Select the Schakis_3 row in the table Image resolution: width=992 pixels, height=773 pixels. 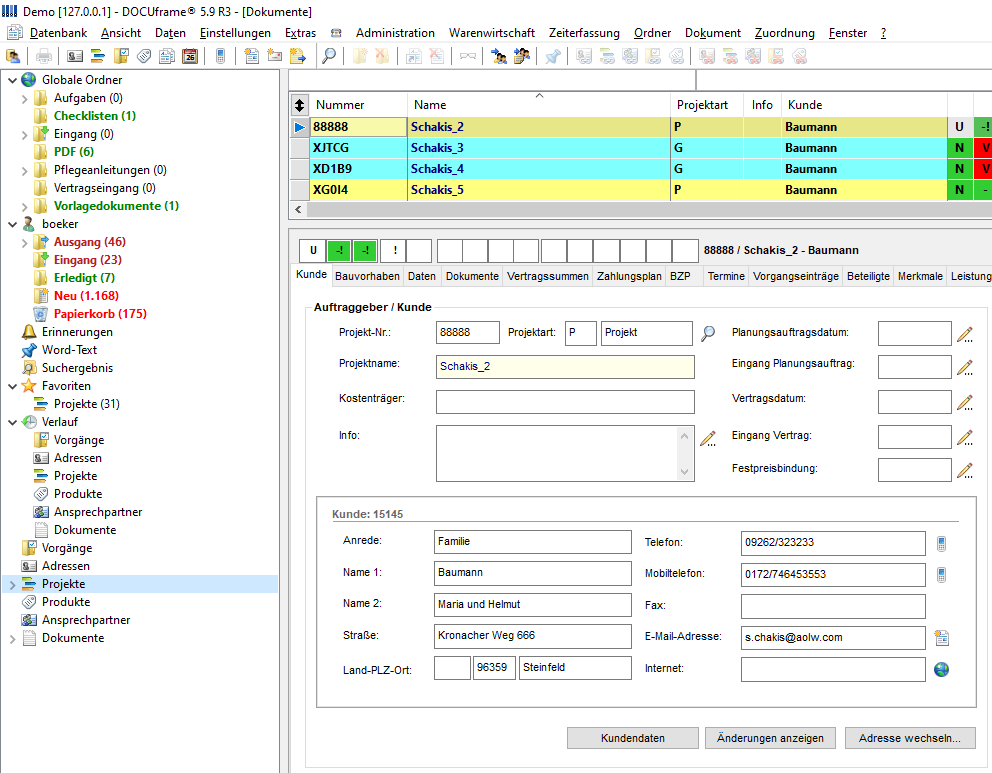tap(641, 148)
